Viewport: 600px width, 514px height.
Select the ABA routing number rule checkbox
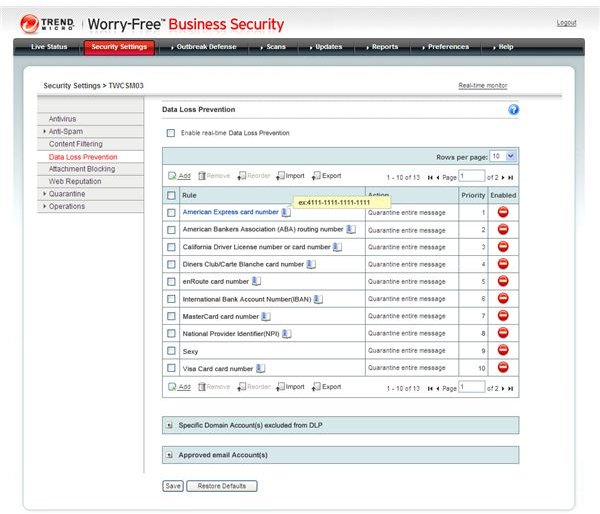point(171,230)
